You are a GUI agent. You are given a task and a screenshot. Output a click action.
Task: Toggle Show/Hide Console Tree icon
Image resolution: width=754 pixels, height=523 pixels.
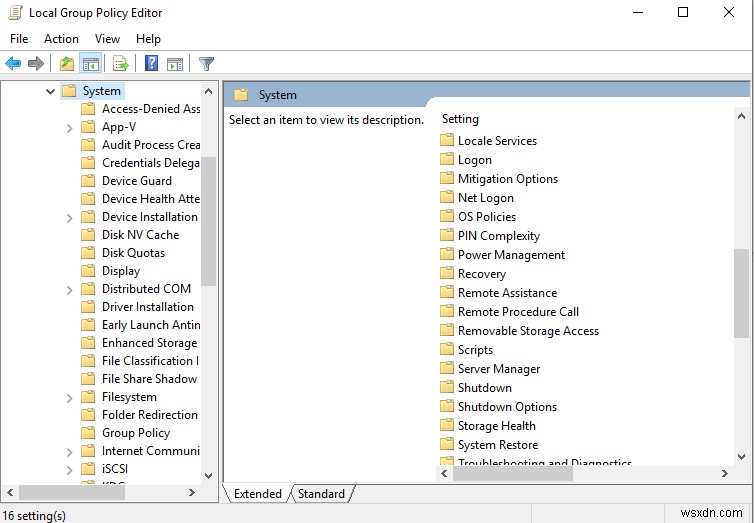tap(90, 63)
